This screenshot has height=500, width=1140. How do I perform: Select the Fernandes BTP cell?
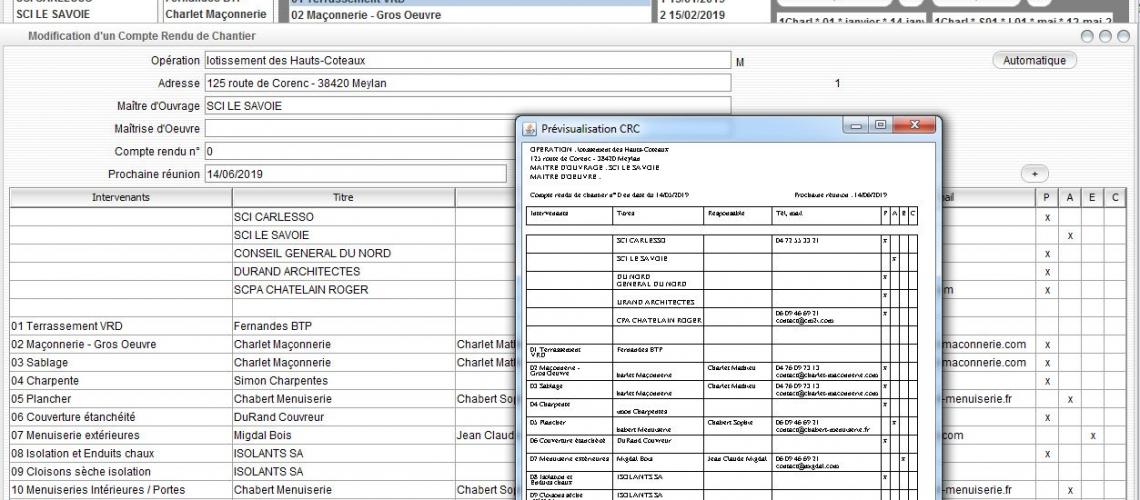(x=343, y=326)
